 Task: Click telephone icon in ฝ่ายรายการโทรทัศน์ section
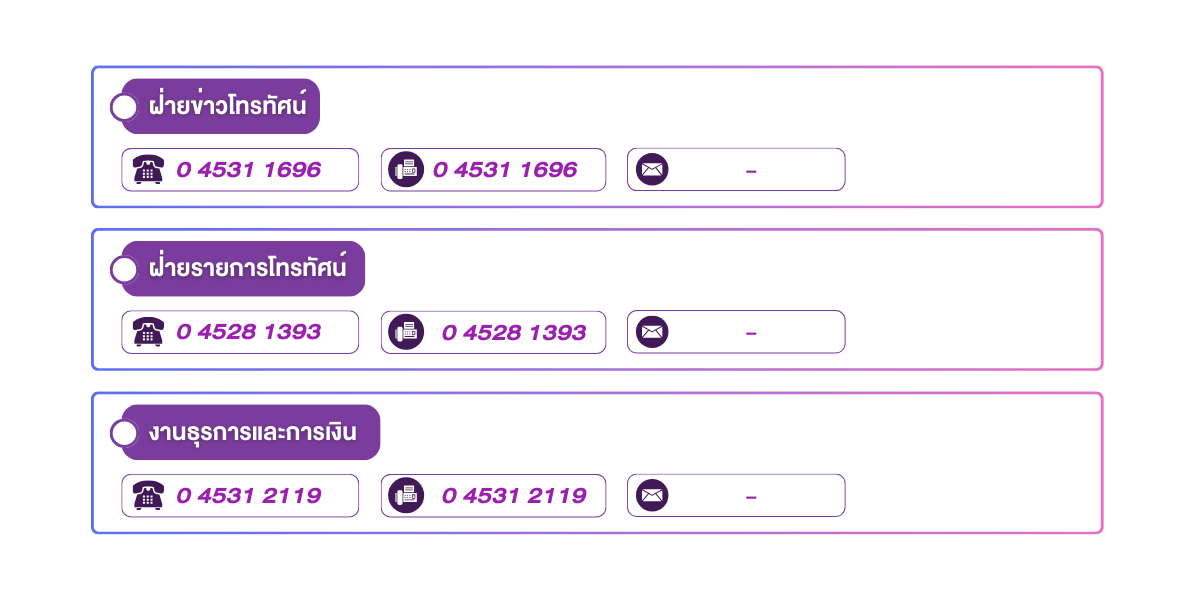coord(148,332)
